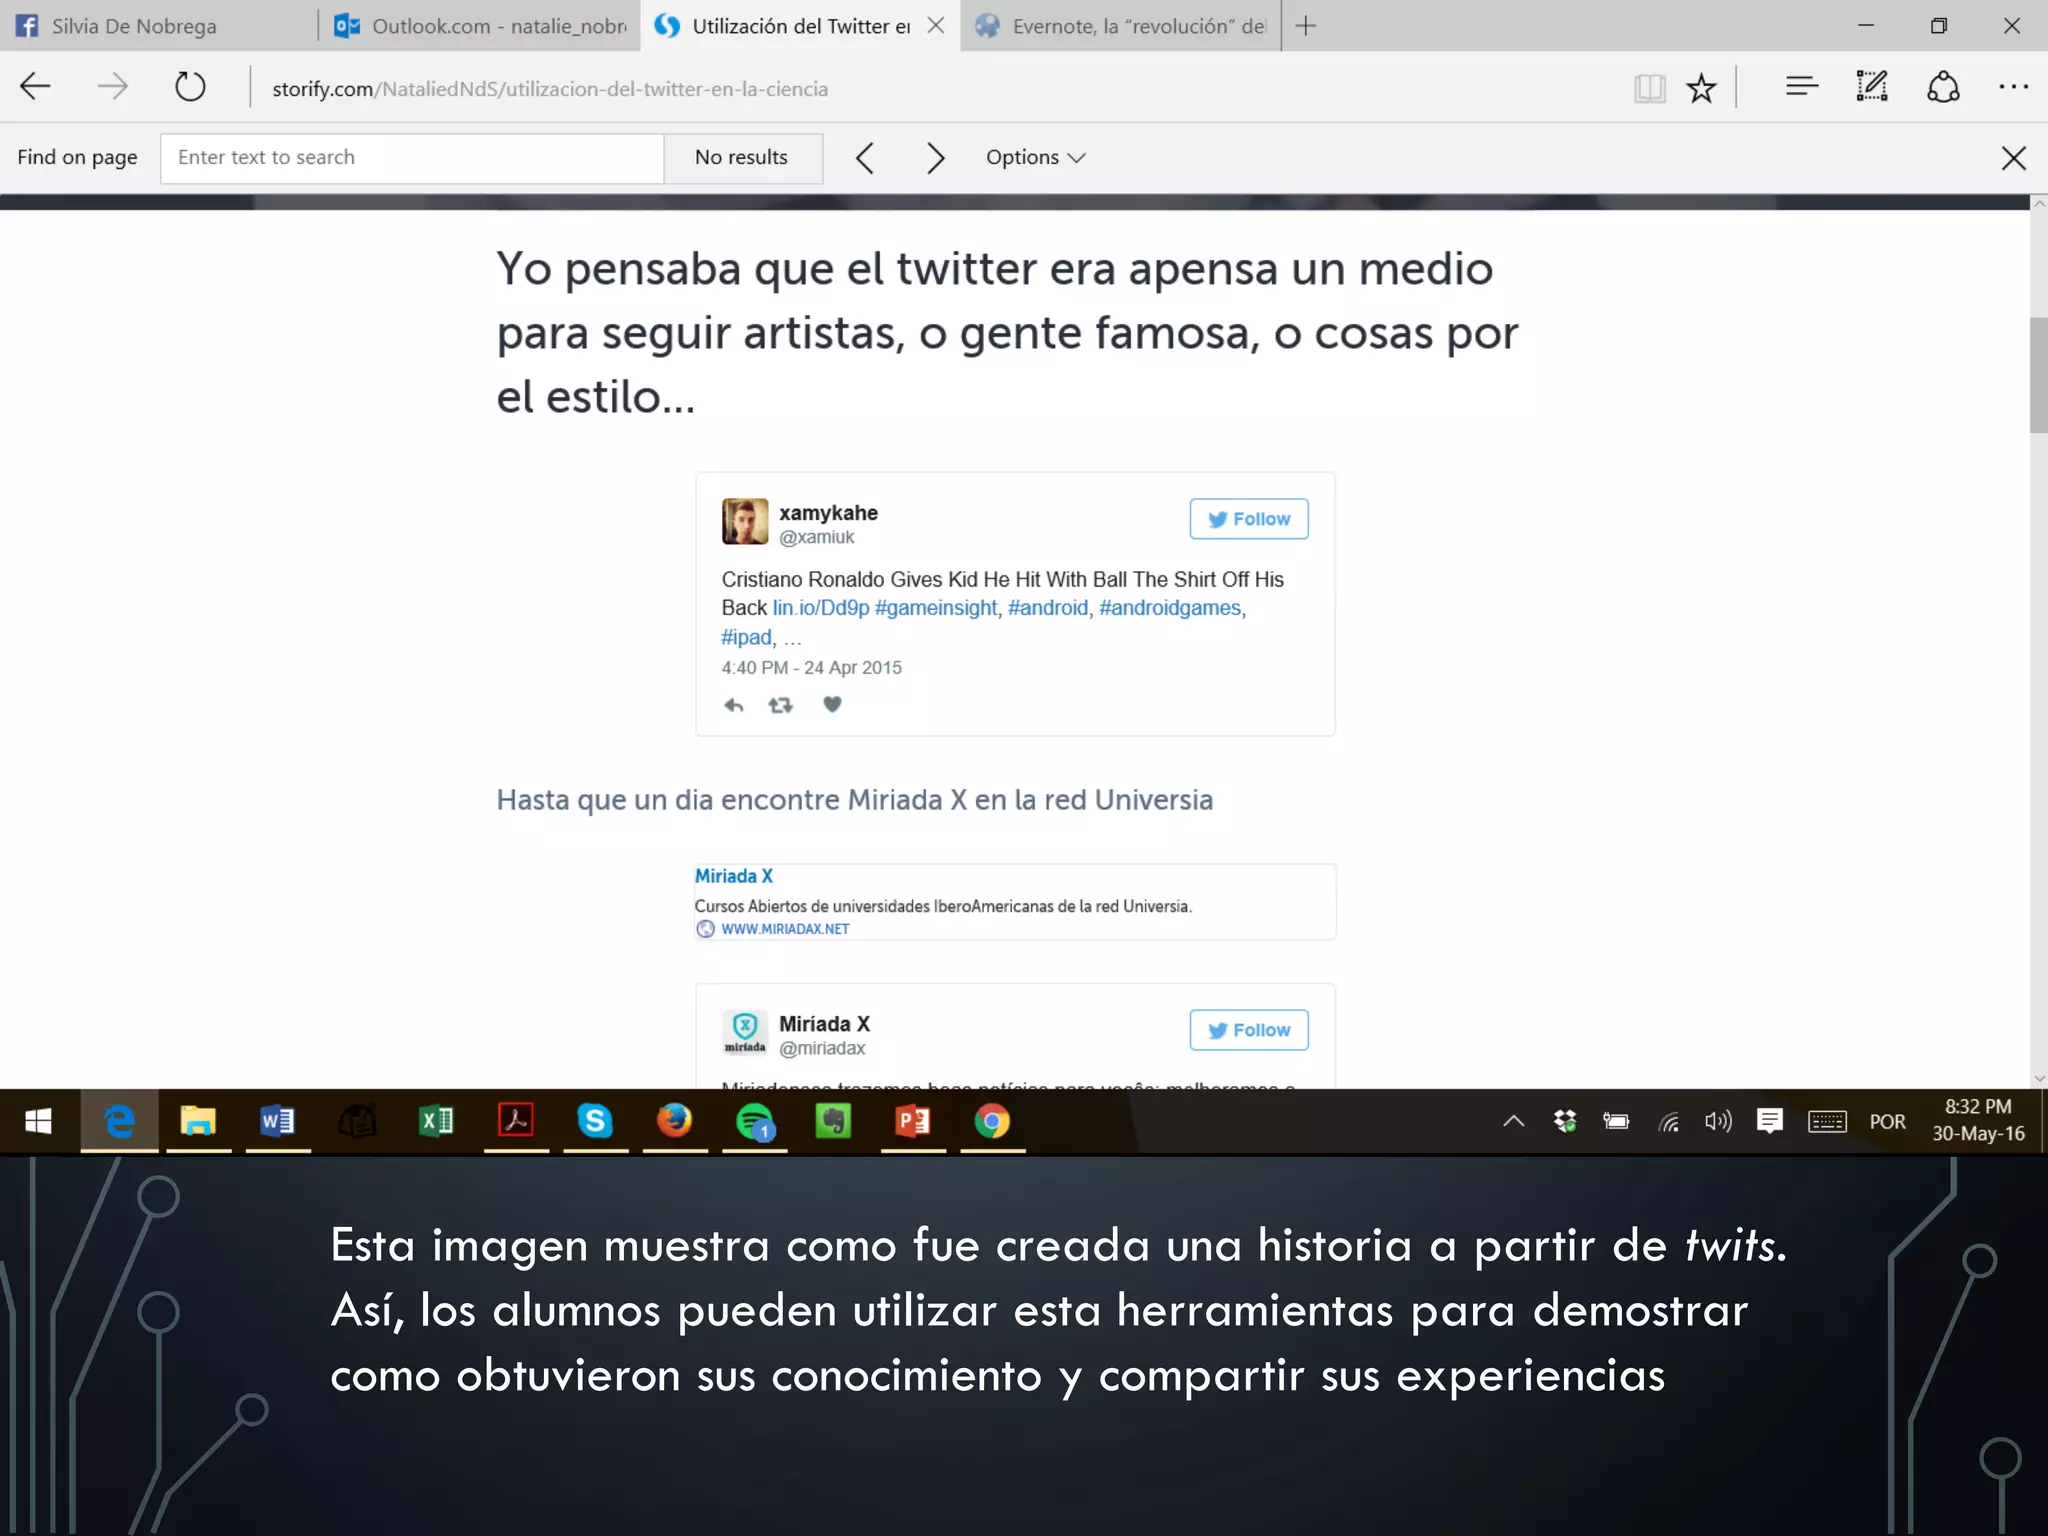Switch to Silvia De Nobrega Facebook tab
Viewport: 2048px width, 1536px height.
[160, 26]
